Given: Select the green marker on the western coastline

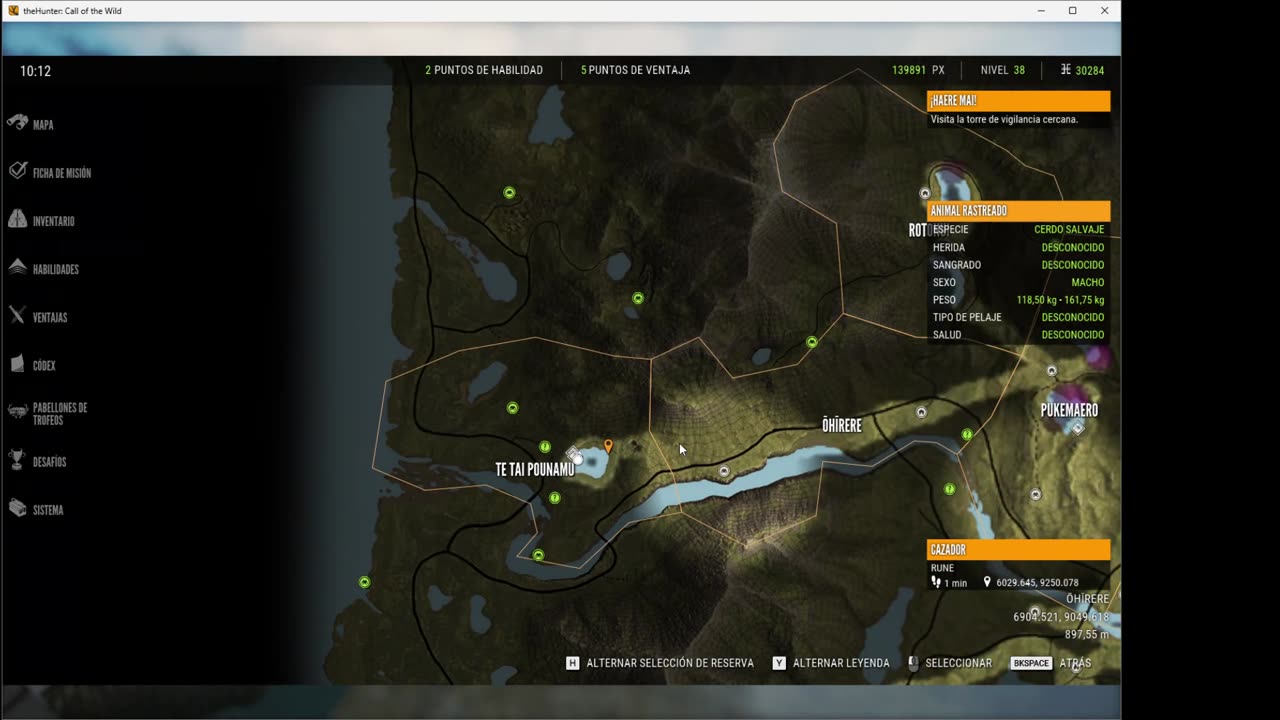Looking at the screenshot, I should point(365,582).
